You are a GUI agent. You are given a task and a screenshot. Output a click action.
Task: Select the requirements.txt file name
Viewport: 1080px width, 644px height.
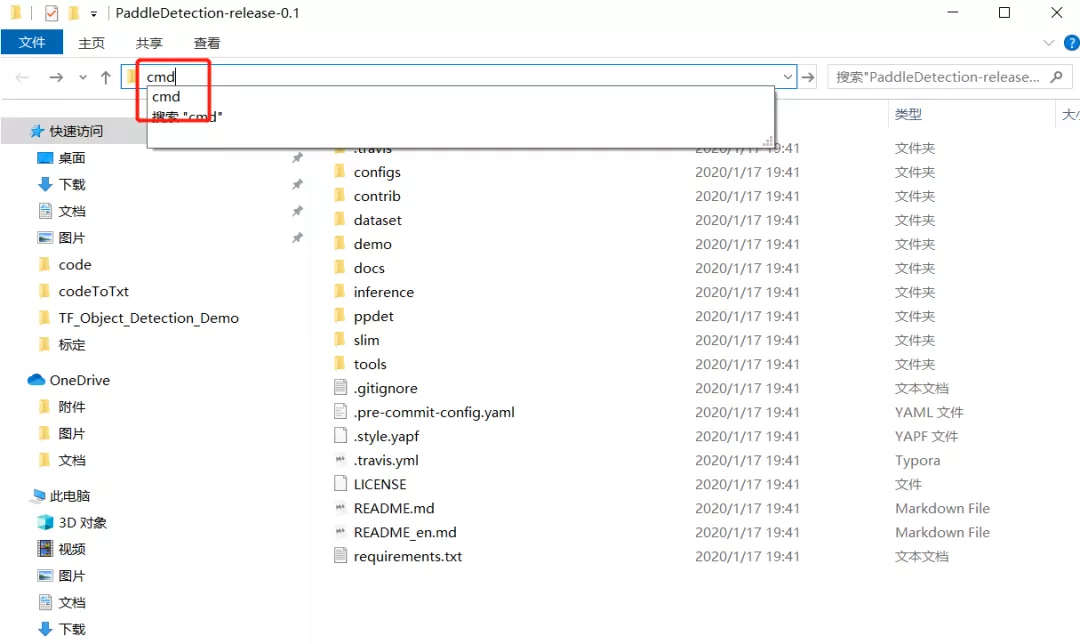tap(408, 557)
